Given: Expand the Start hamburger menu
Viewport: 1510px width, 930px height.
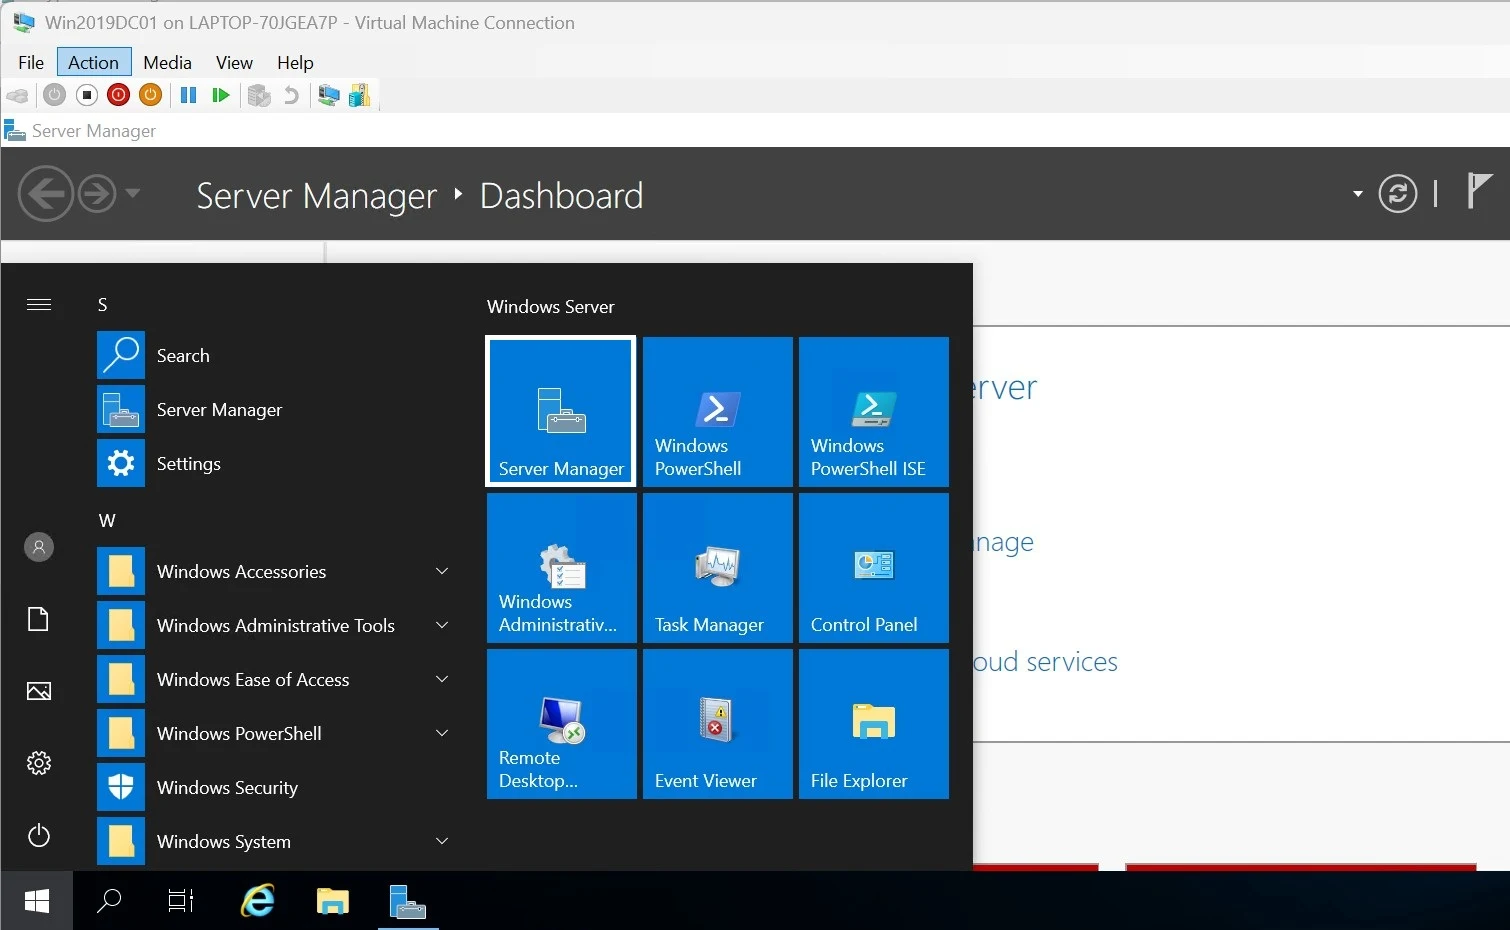Looking at the screenshot, I should [x=39, y=304].
